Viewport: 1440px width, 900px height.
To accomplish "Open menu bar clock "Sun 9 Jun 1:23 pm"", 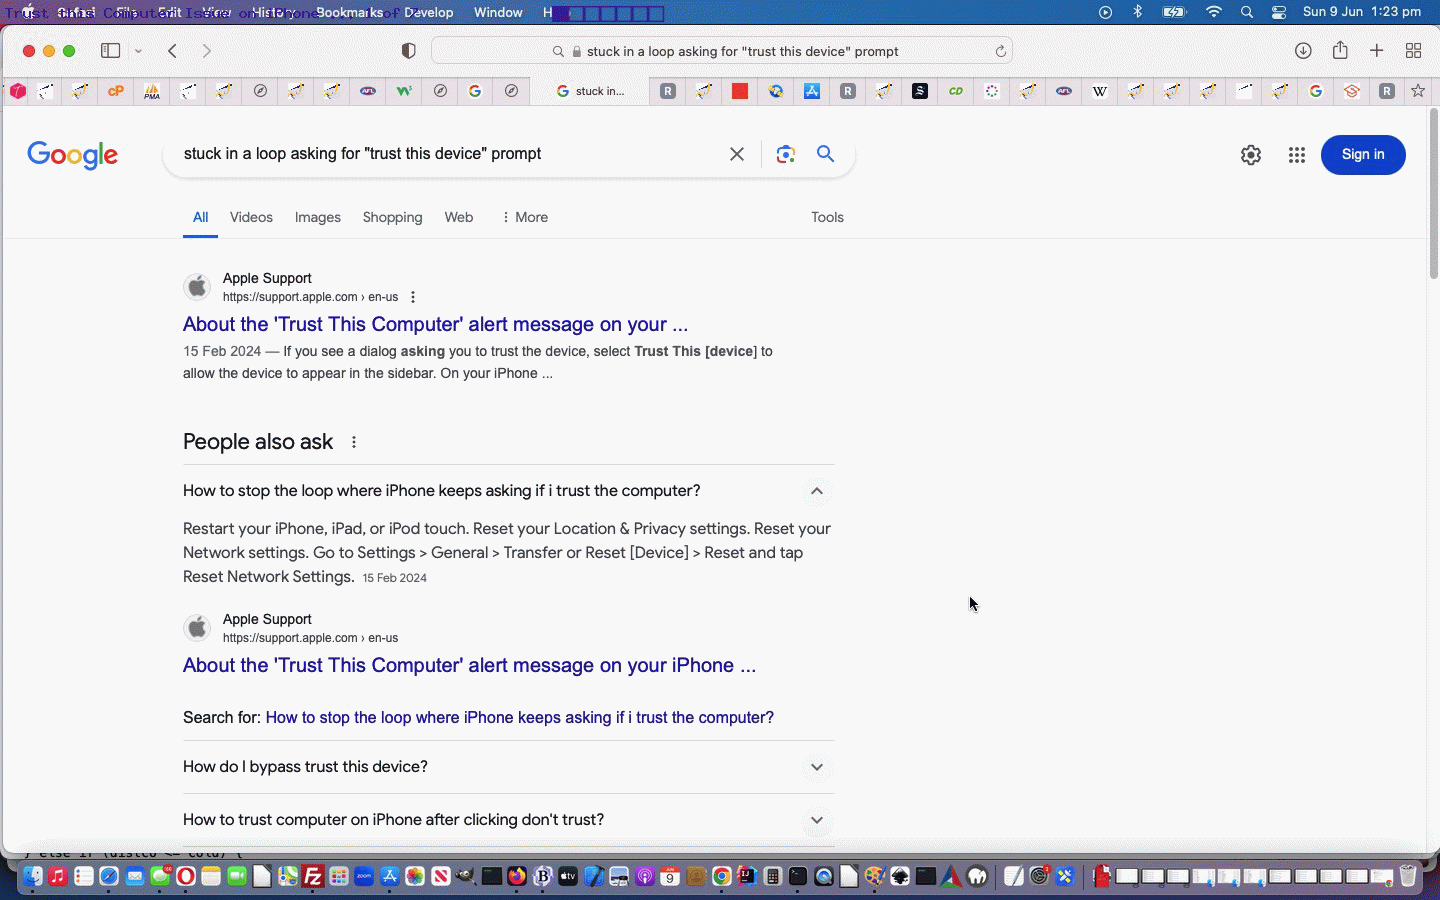I will coord(1361,12).
